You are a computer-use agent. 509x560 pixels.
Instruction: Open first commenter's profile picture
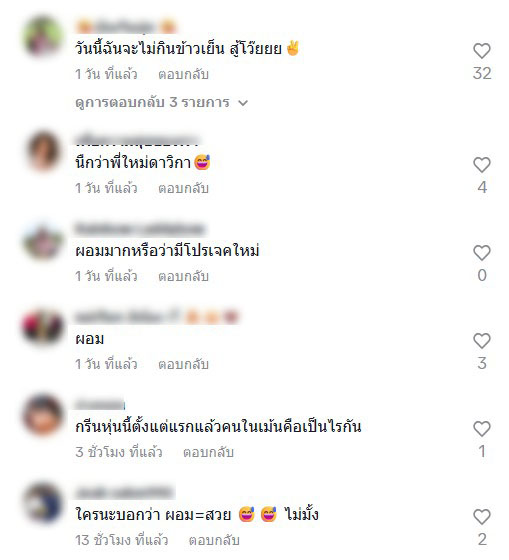(x=43, y=36)
